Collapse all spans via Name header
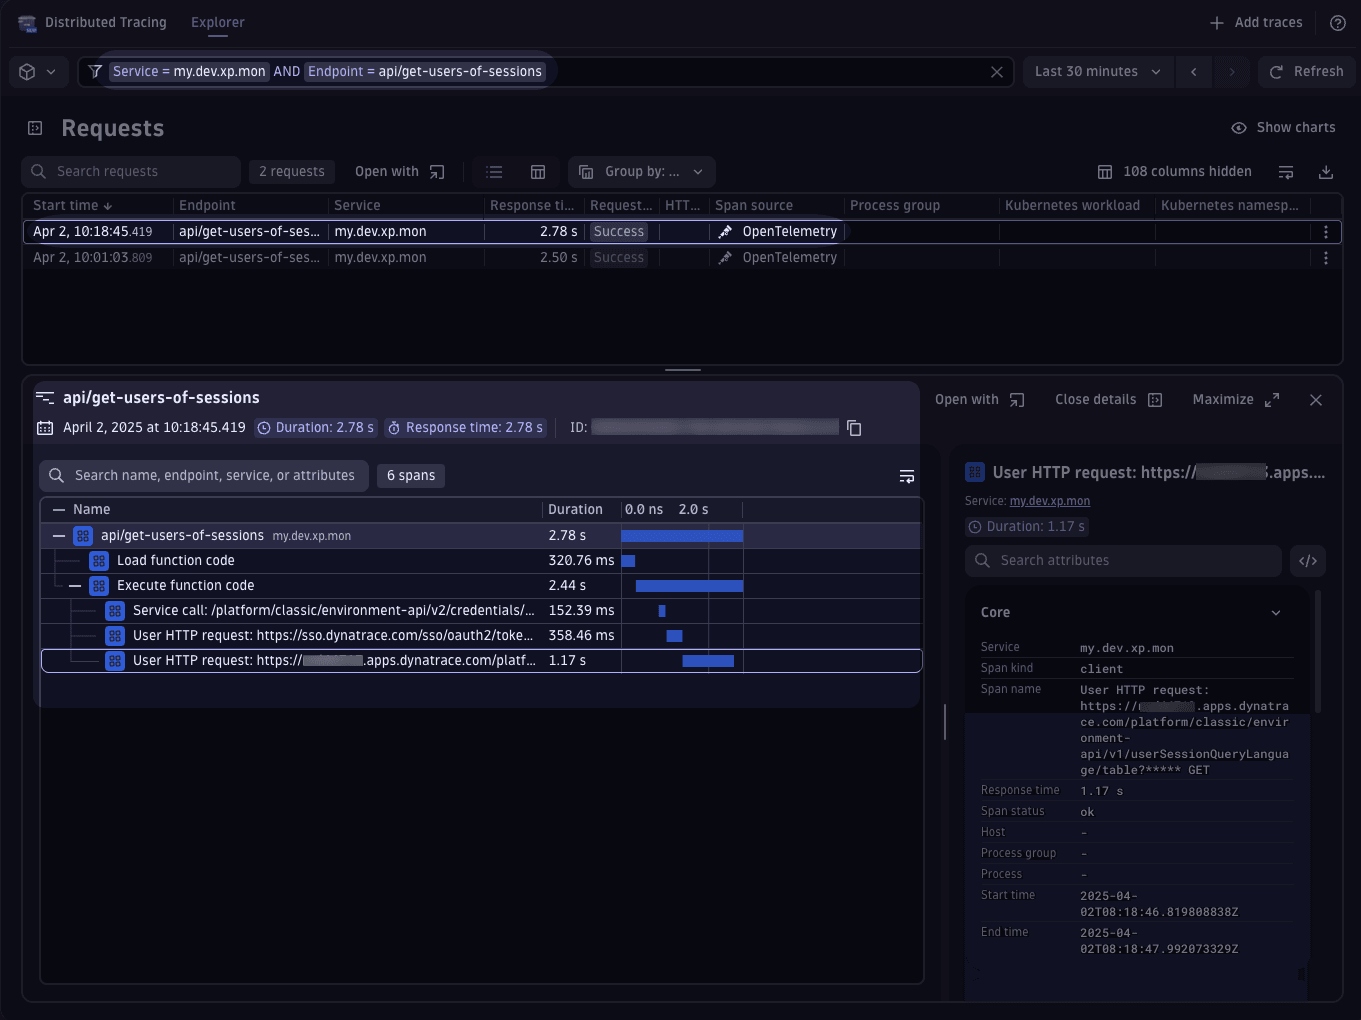Image resolution: width=1361 pixels, height=1020 pixels. 59,510
